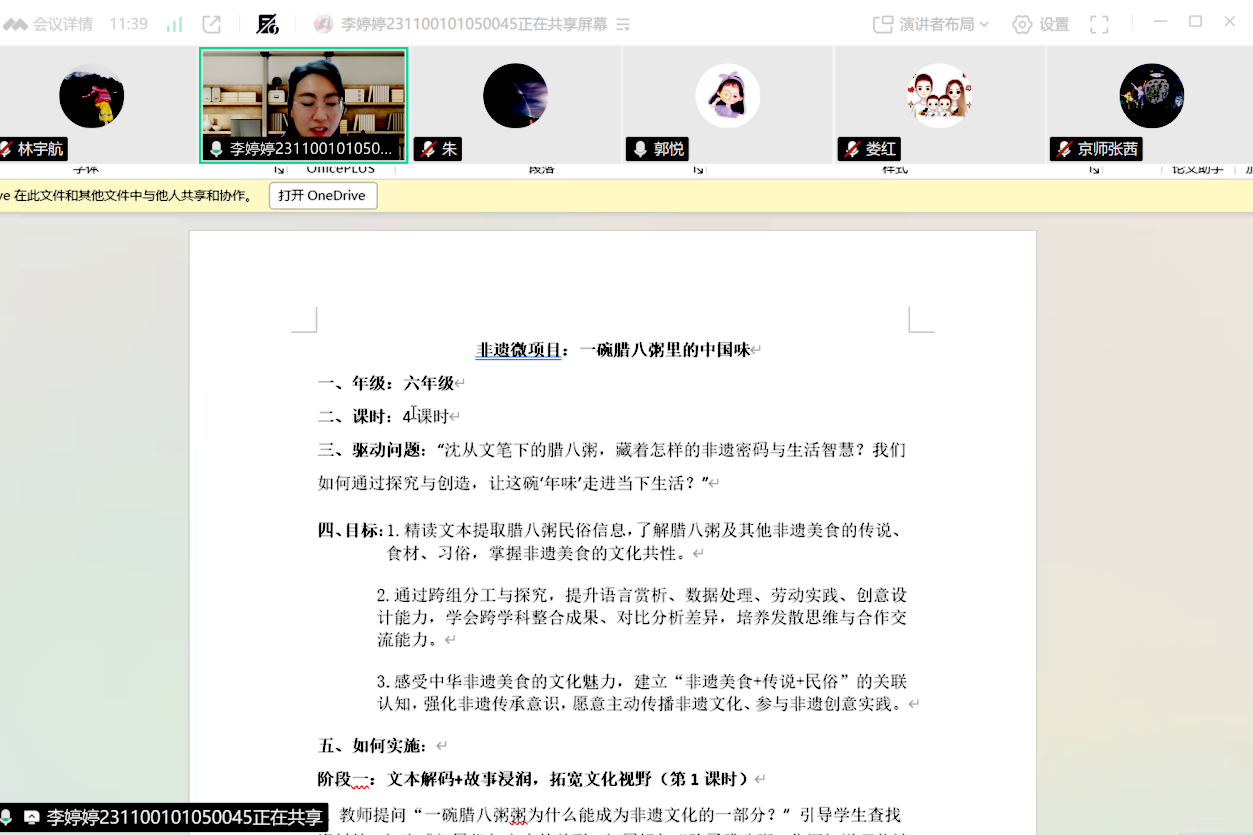Open meeting 设置 settings gear
The height and width of the screenshot is (835, 1253).
1039,23
